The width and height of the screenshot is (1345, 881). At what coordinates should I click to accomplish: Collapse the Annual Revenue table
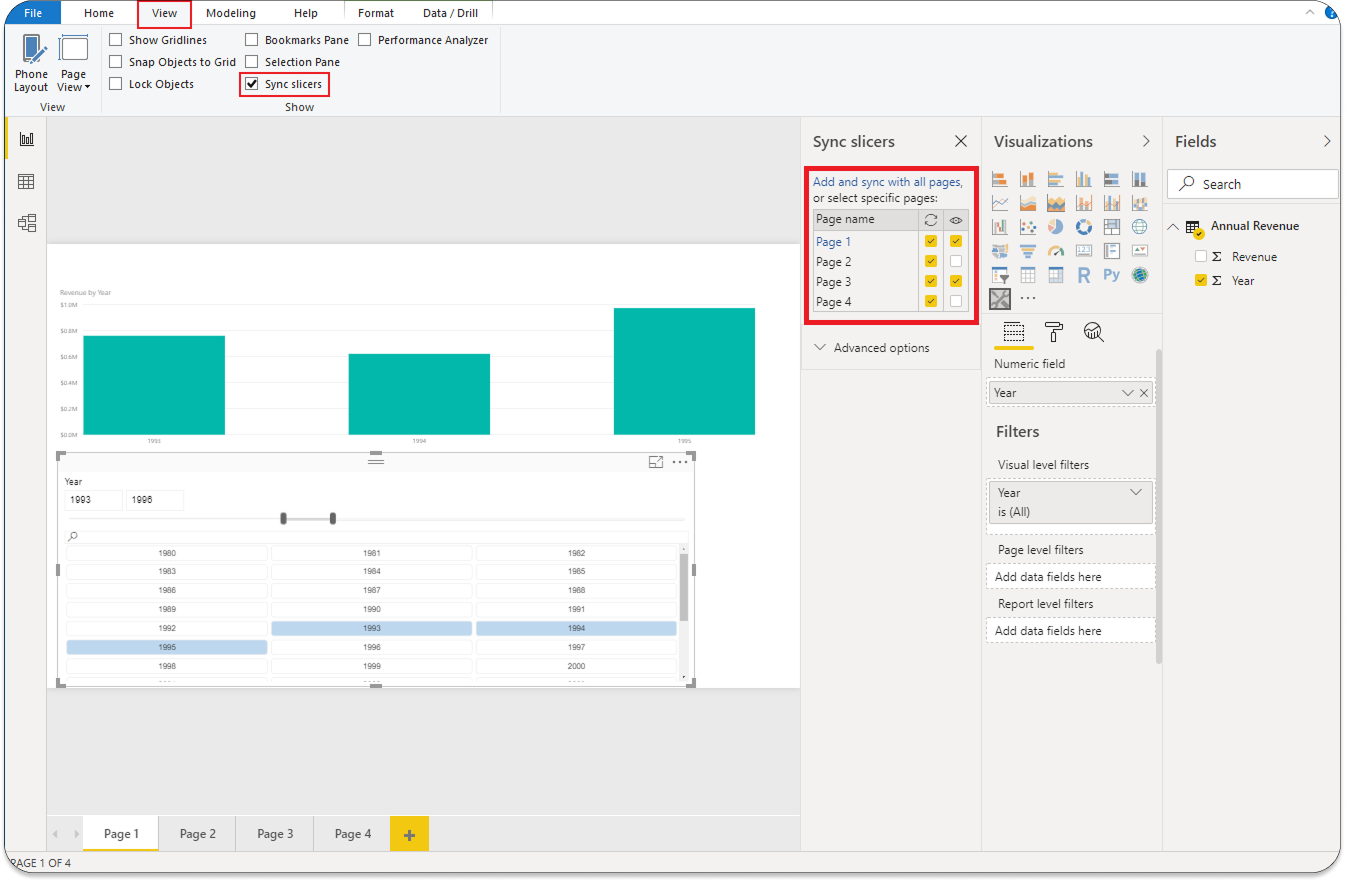tap(1173, 227)
